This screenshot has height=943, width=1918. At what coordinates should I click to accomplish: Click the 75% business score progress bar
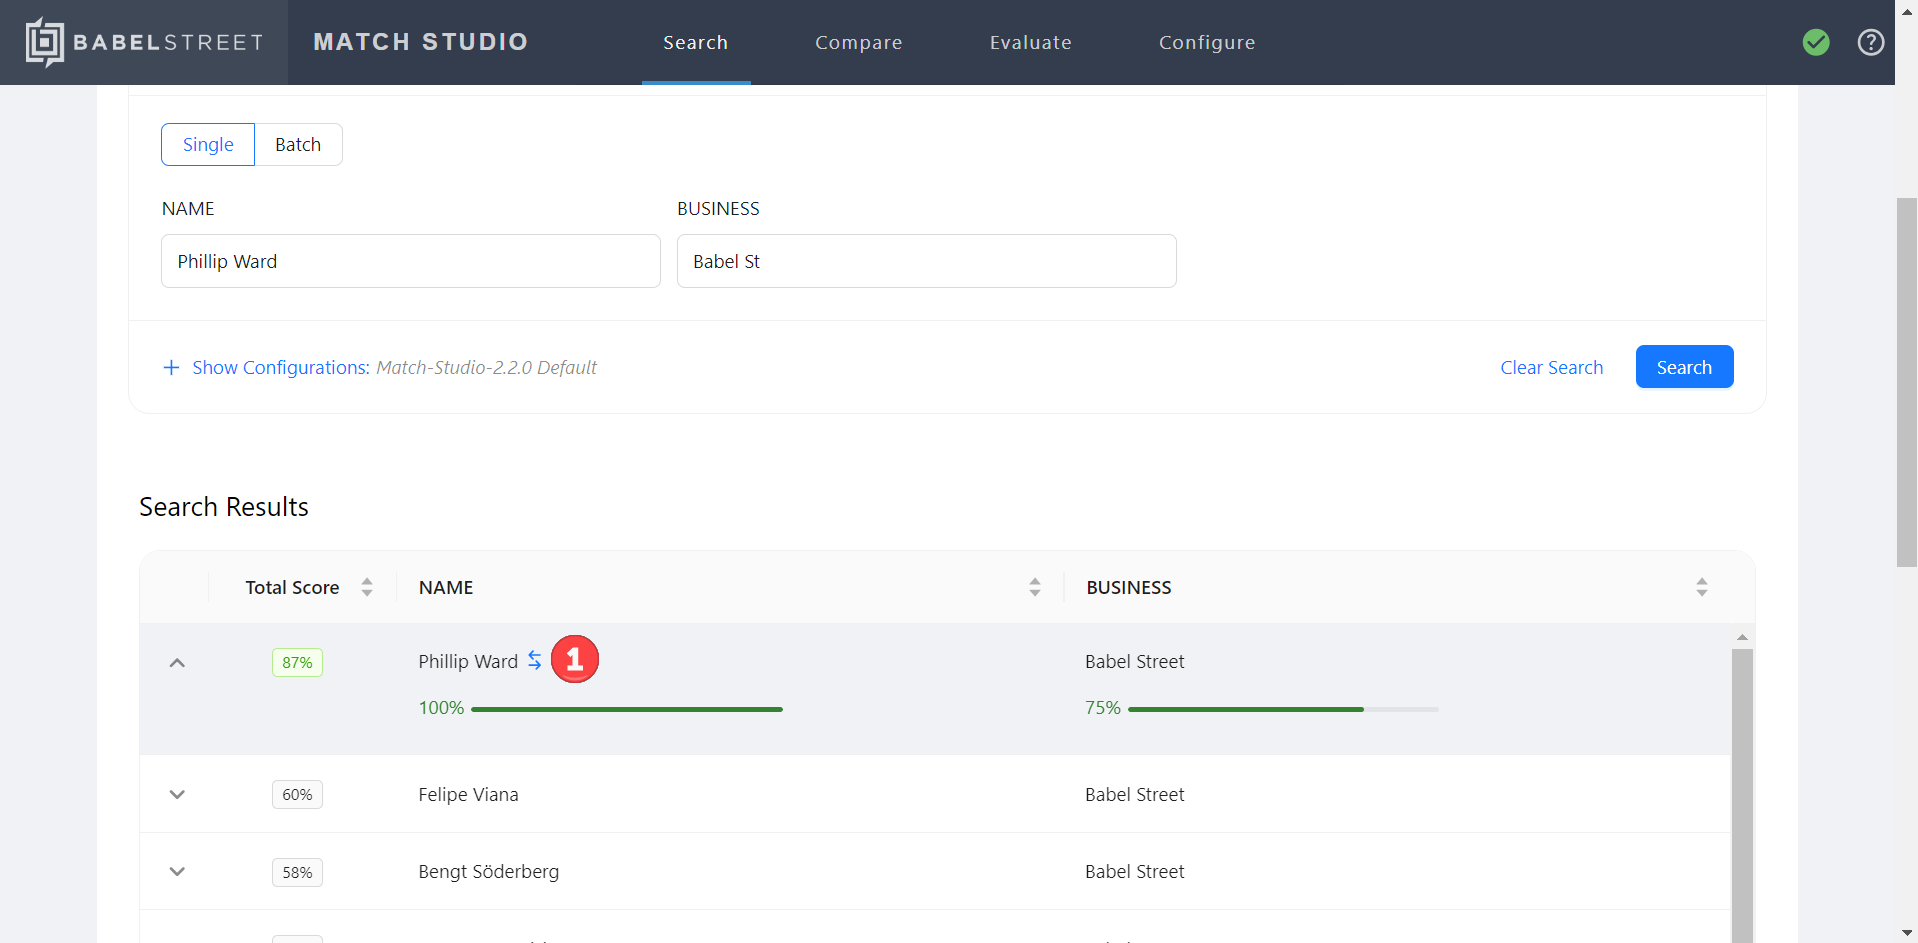1283,709
